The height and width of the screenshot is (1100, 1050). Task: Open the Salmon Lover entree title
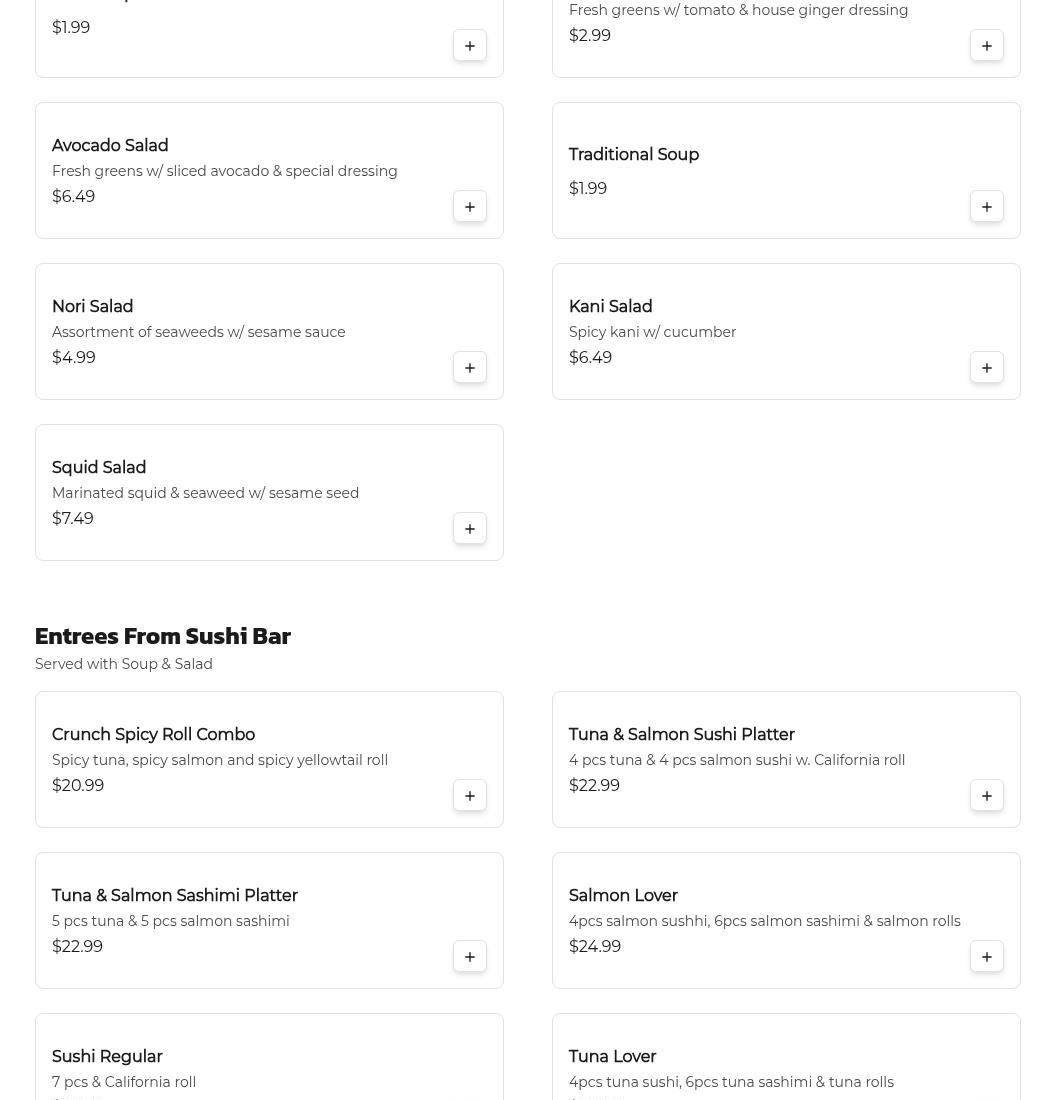[x=623, y=896]
